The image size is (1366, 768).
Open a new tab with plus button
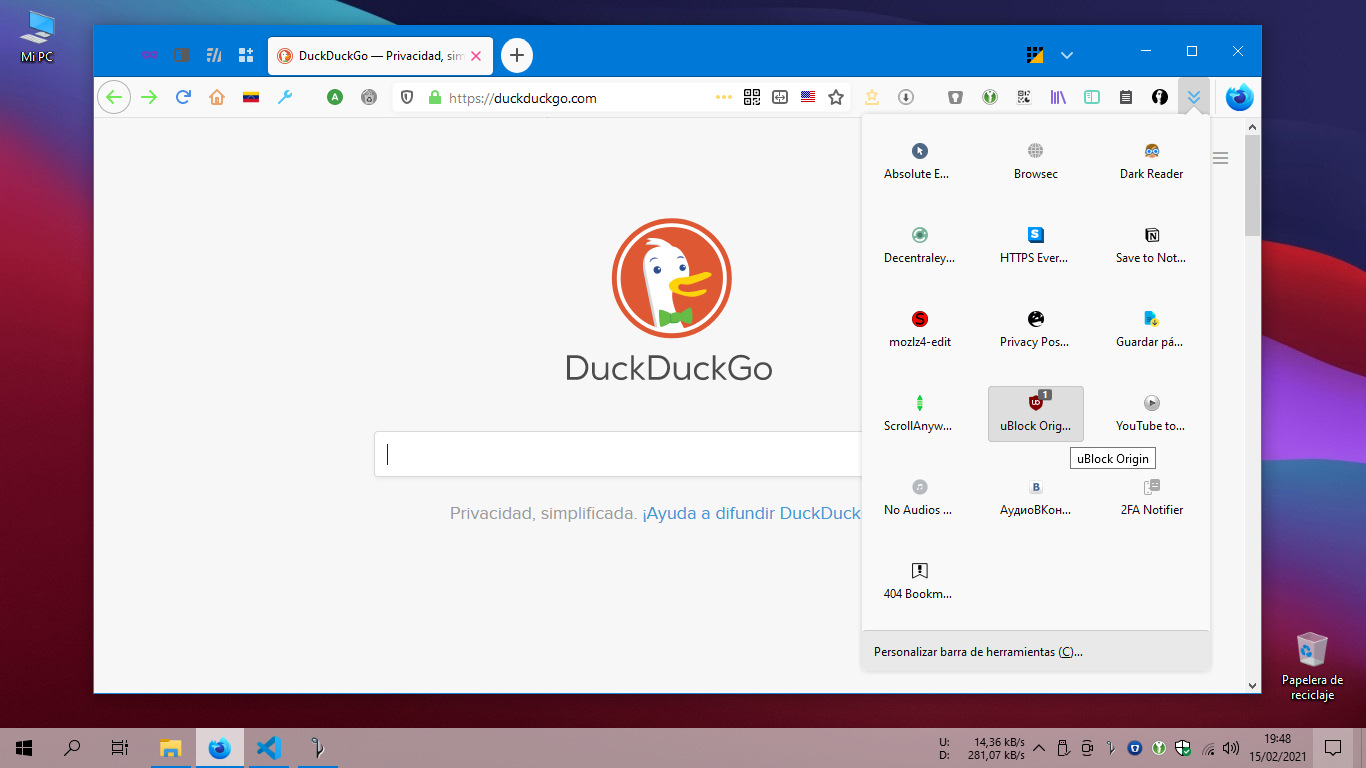pos(517,55)
